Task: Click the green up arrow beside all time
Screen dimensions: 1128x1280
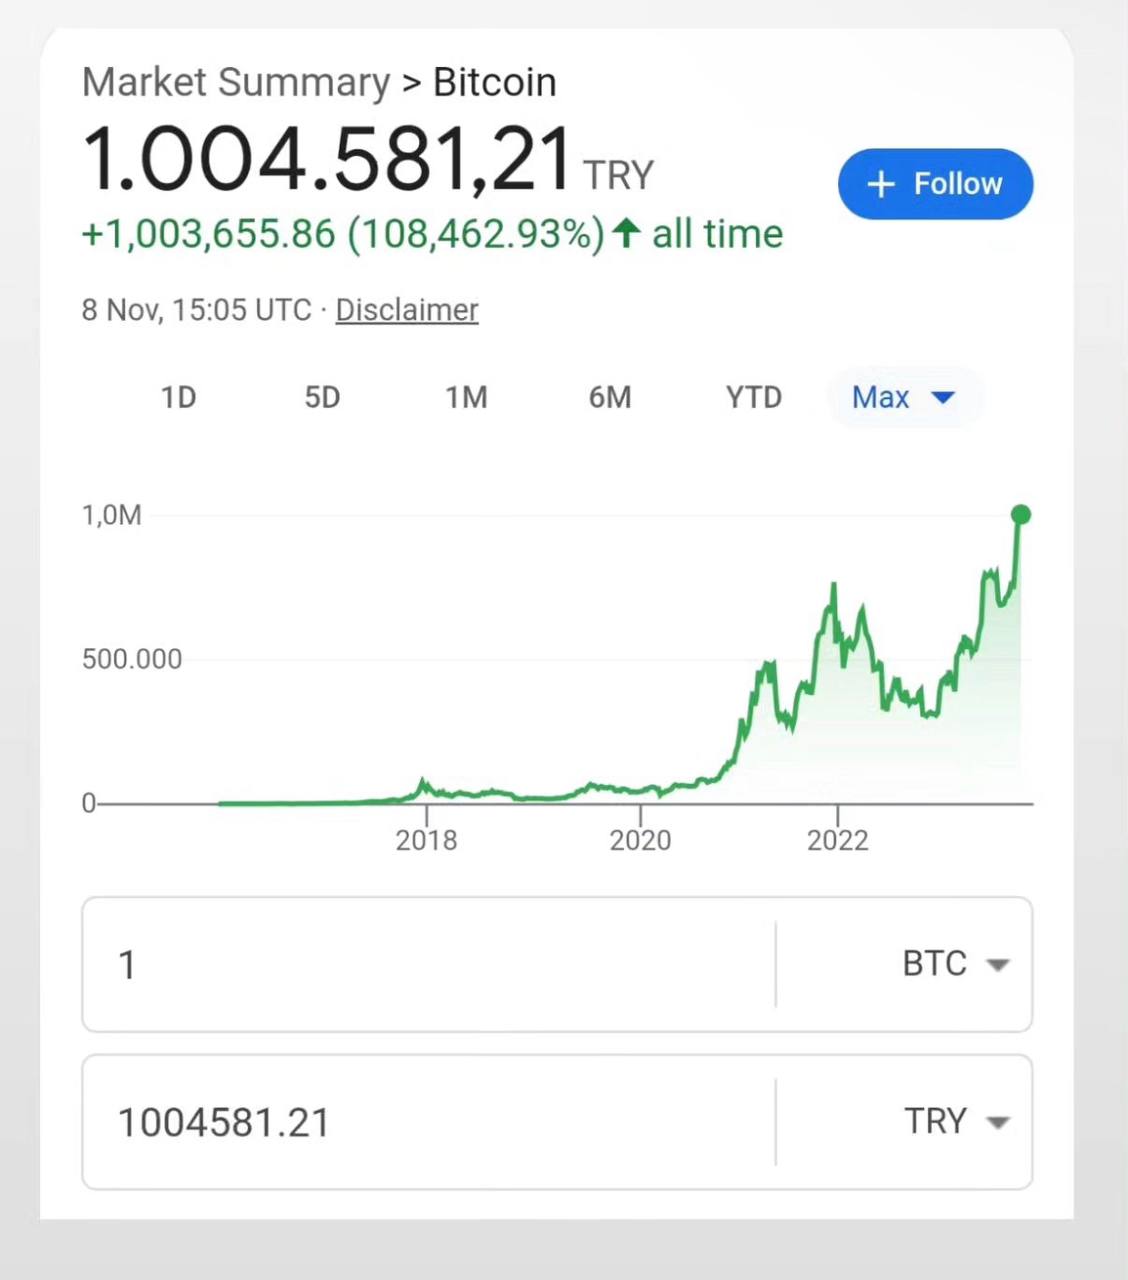Action: [626, 234]
